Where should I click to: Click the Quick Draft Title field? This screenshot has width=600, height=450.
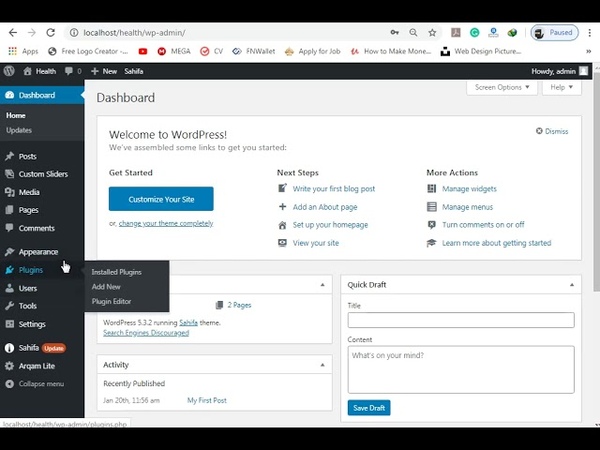(461, 320)
